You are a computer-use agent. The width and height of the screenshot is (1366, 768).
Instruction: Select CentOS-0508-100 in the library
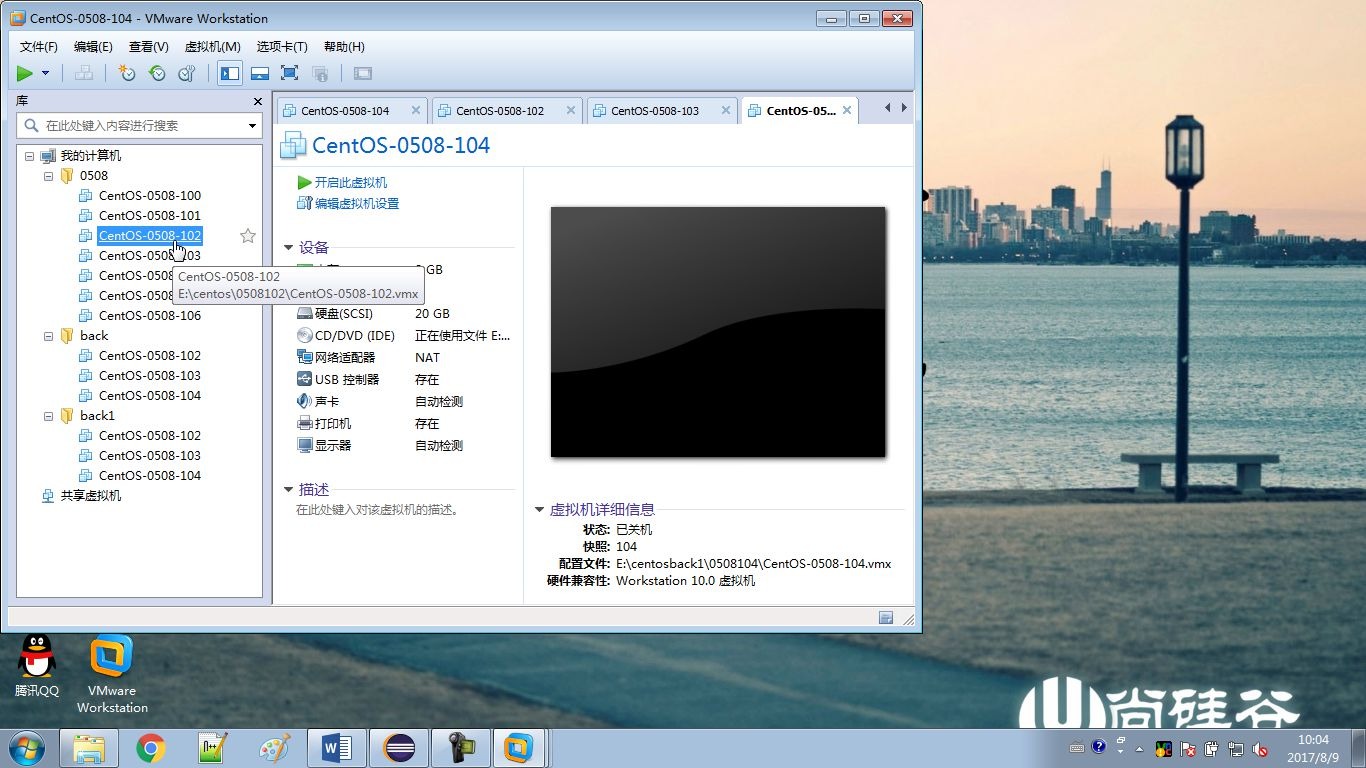149,195
